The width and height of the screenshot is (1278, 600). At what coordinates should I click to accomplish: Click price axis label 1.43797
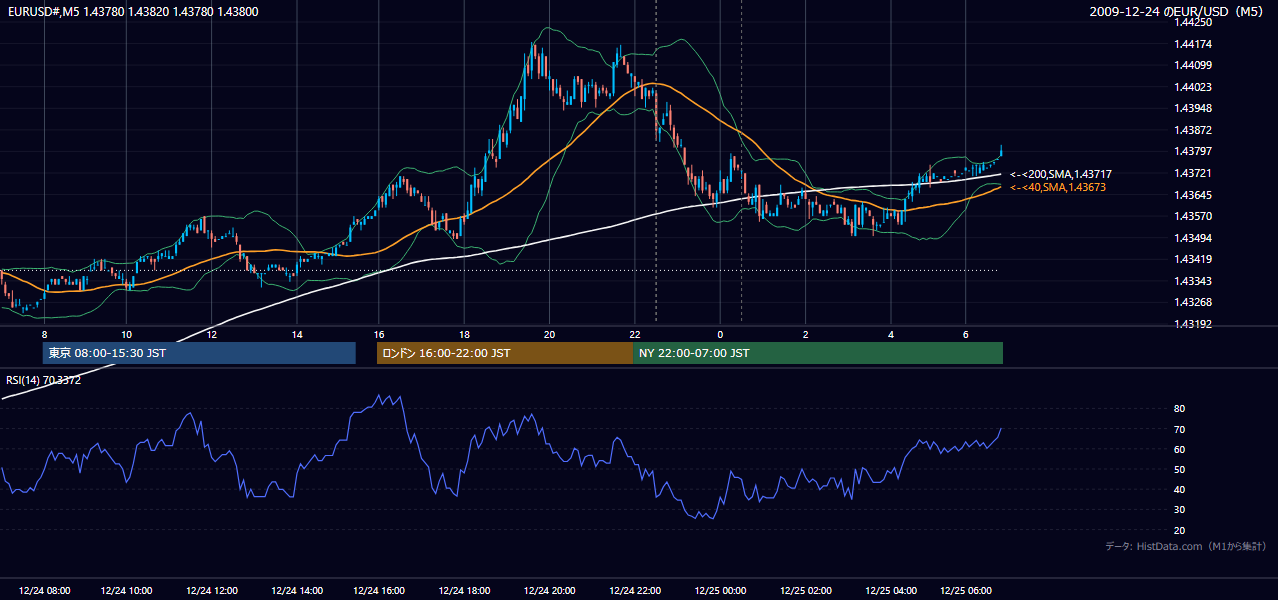coord(1192,151)
